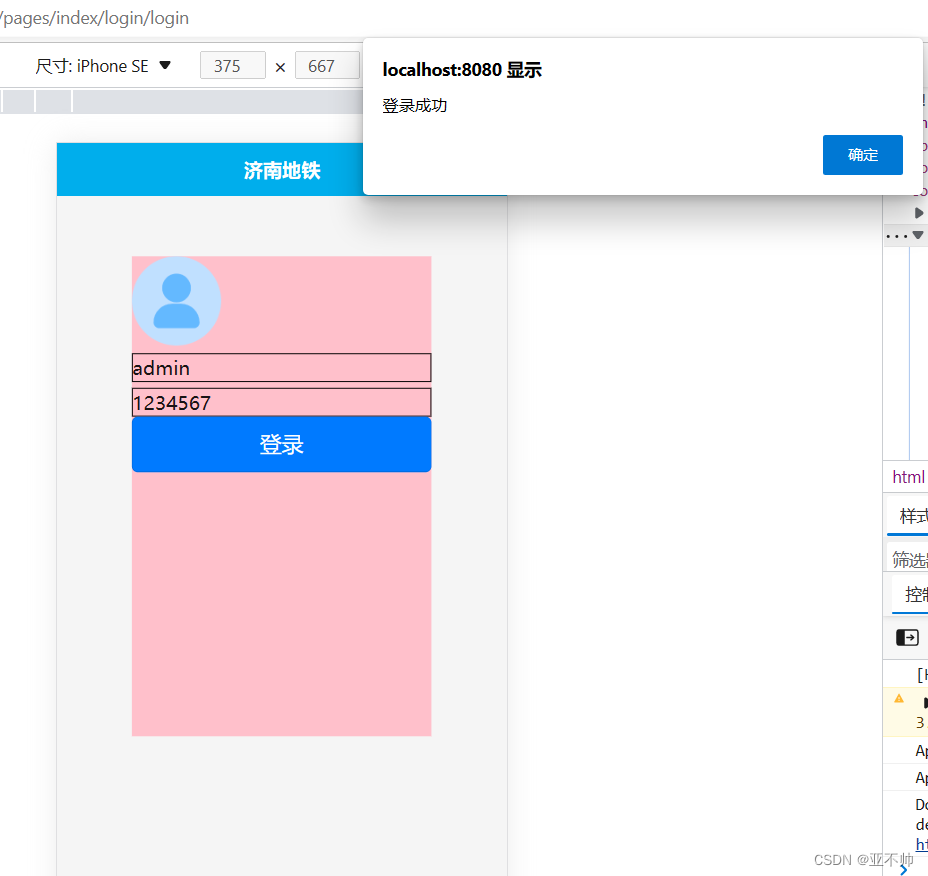Click the password field showing 1234567
The image size is (928, 876).
click(281, 402)
